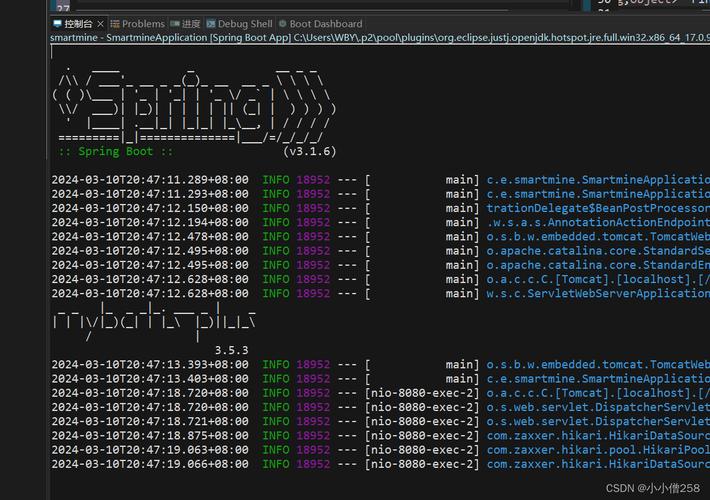Viewport: 710px width, 500px height.
Task: Select the MyBatis-Plus version 3.5.3
Action: pos(231,351)
